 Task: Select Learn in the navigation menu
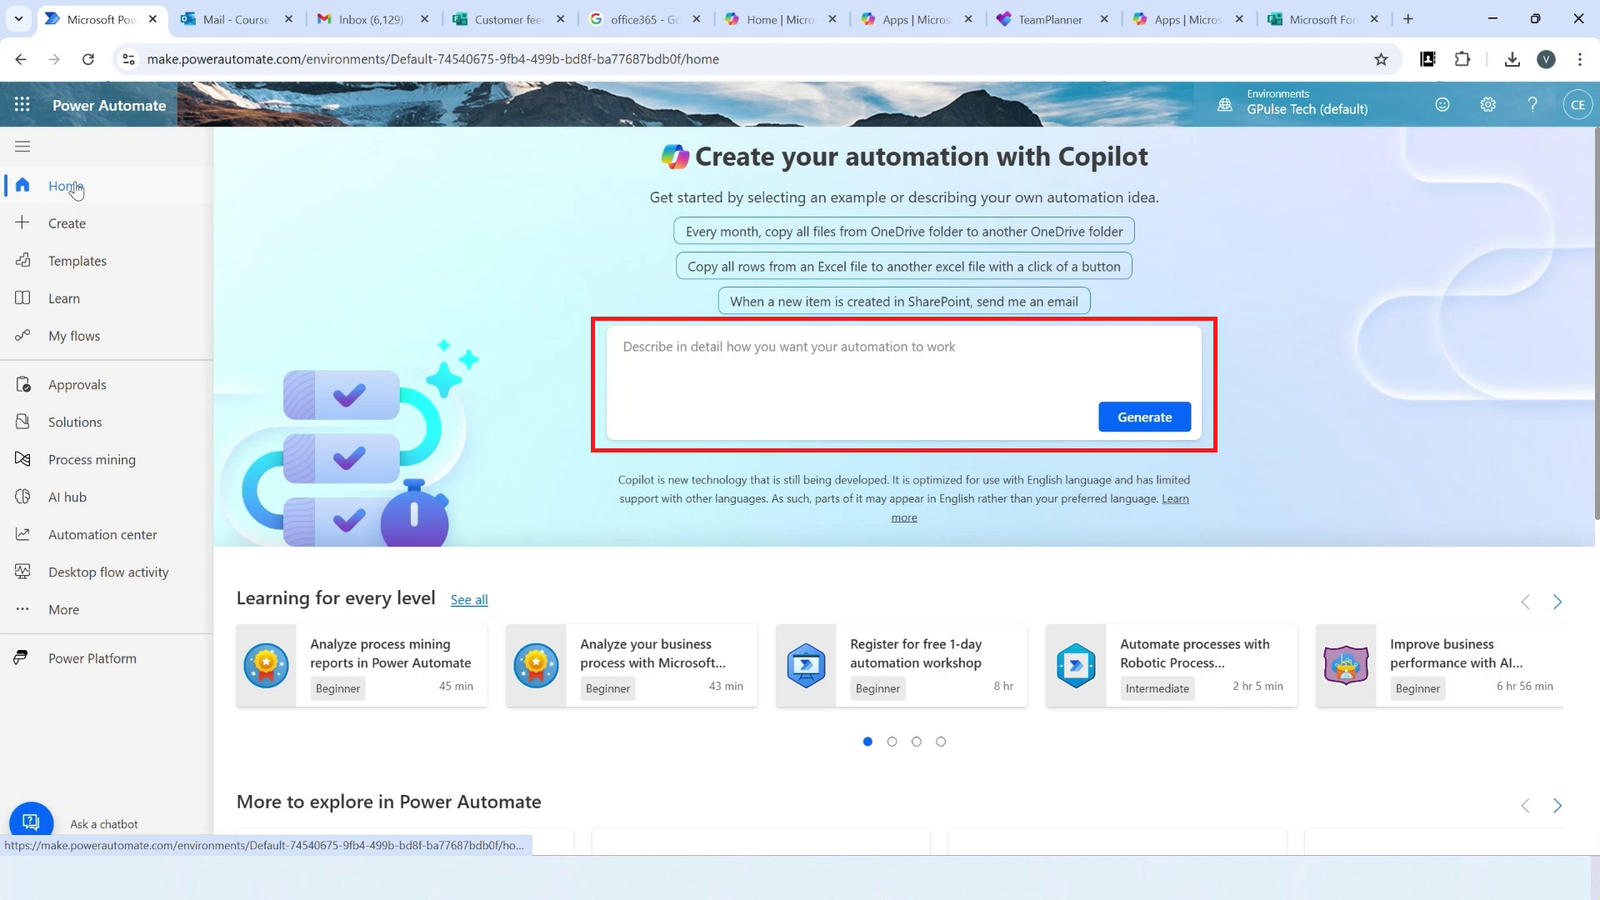[63, 298]
